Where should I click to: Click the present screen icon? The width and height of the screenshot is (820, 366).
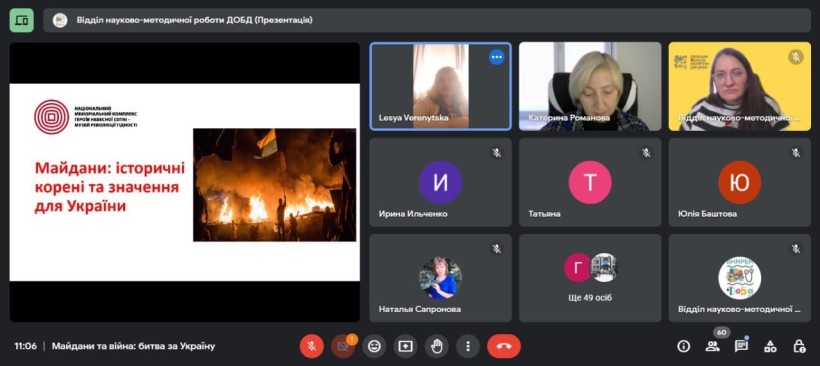405,346
